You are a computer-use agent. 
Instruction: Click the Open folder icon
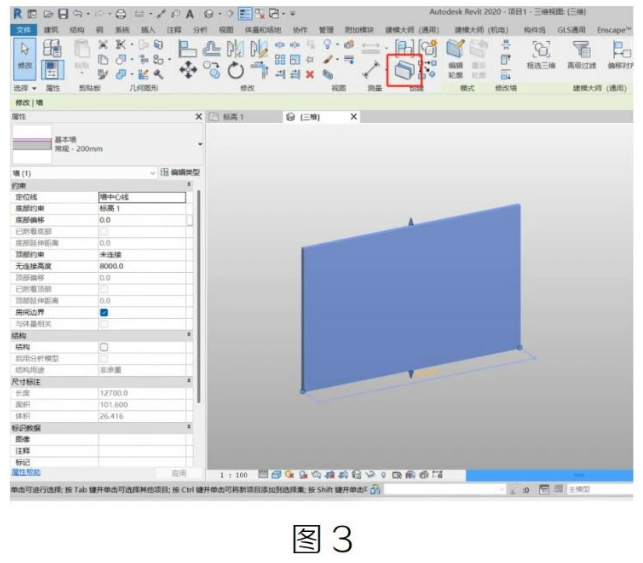click(x=48, y=14)
